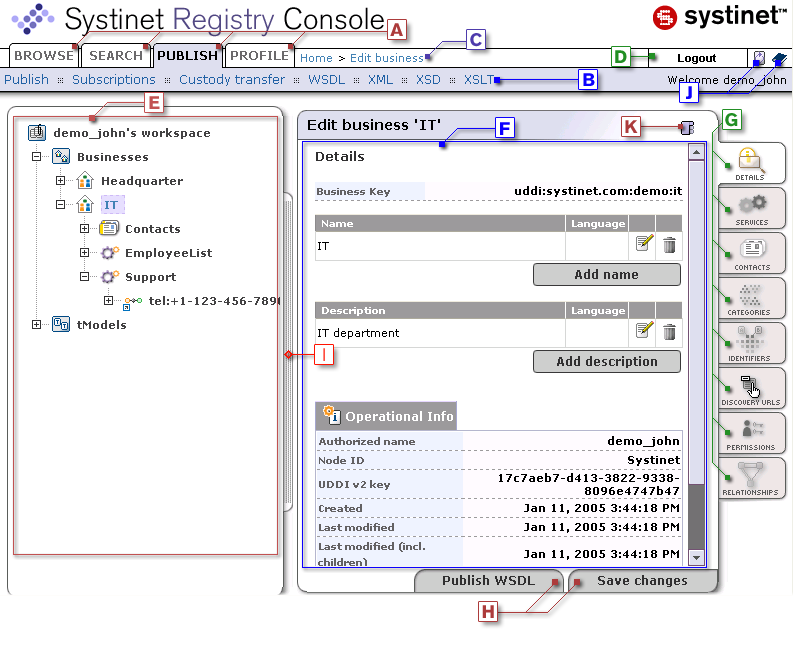This screenshot has width=793, height=650.
Task: Switch to the BROWSE tab
Action: coord(44,56)
